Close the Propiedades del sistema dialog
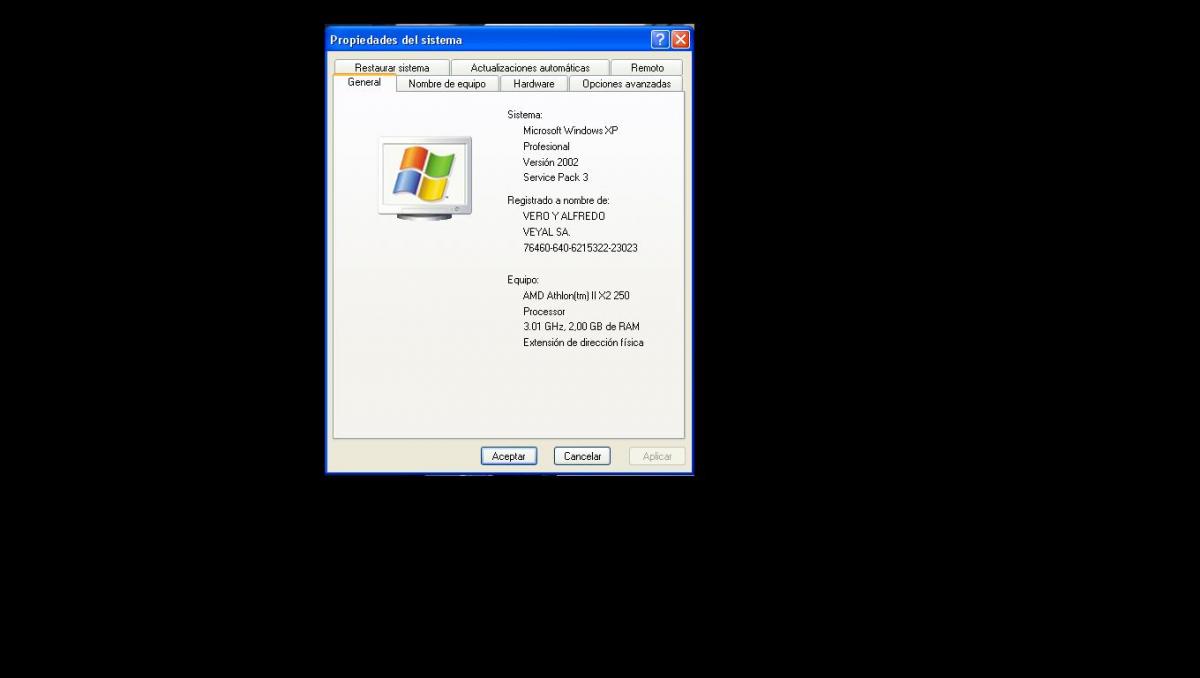The image size is (1200, 678). coord(680,40)
